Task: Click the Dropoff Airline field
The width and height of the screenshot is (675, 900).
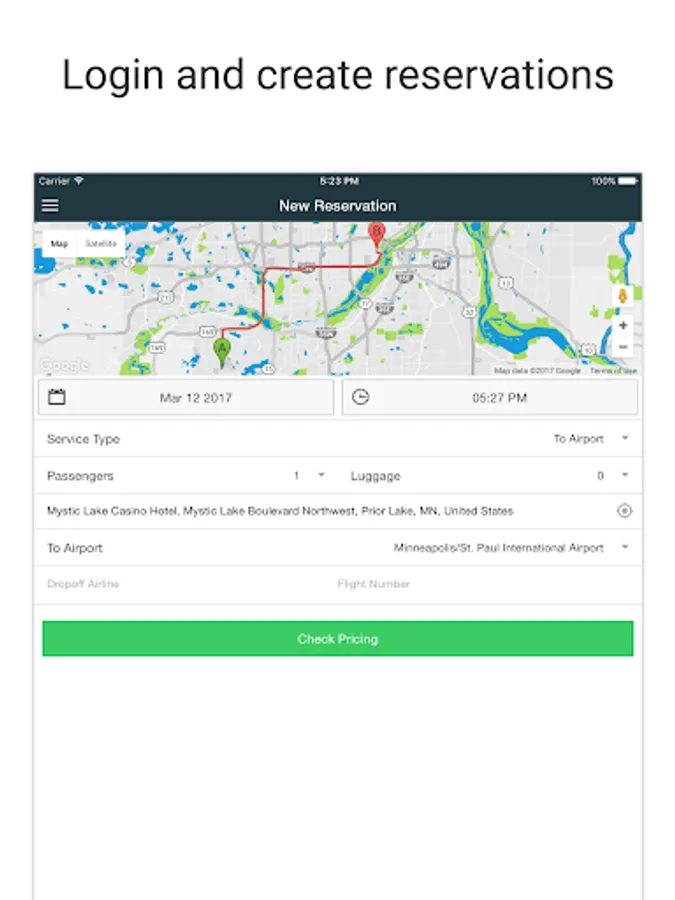Action: (184, 584)
